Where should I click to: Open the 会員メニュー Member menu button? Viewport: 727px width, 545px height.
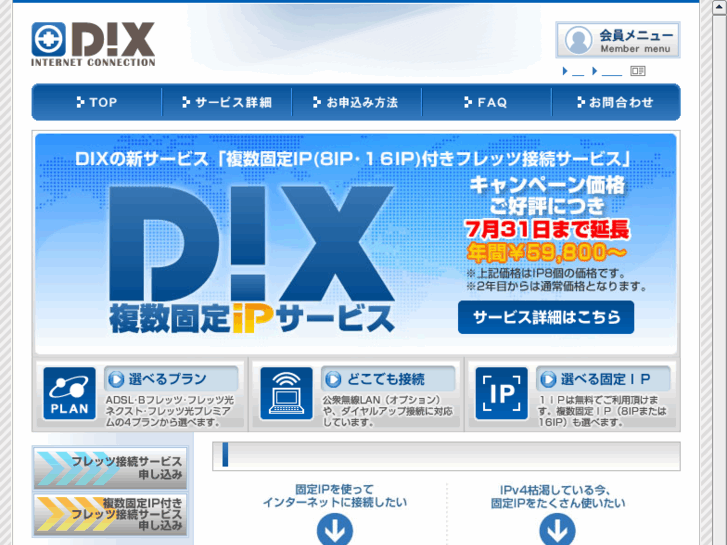[x=618, y=40]
